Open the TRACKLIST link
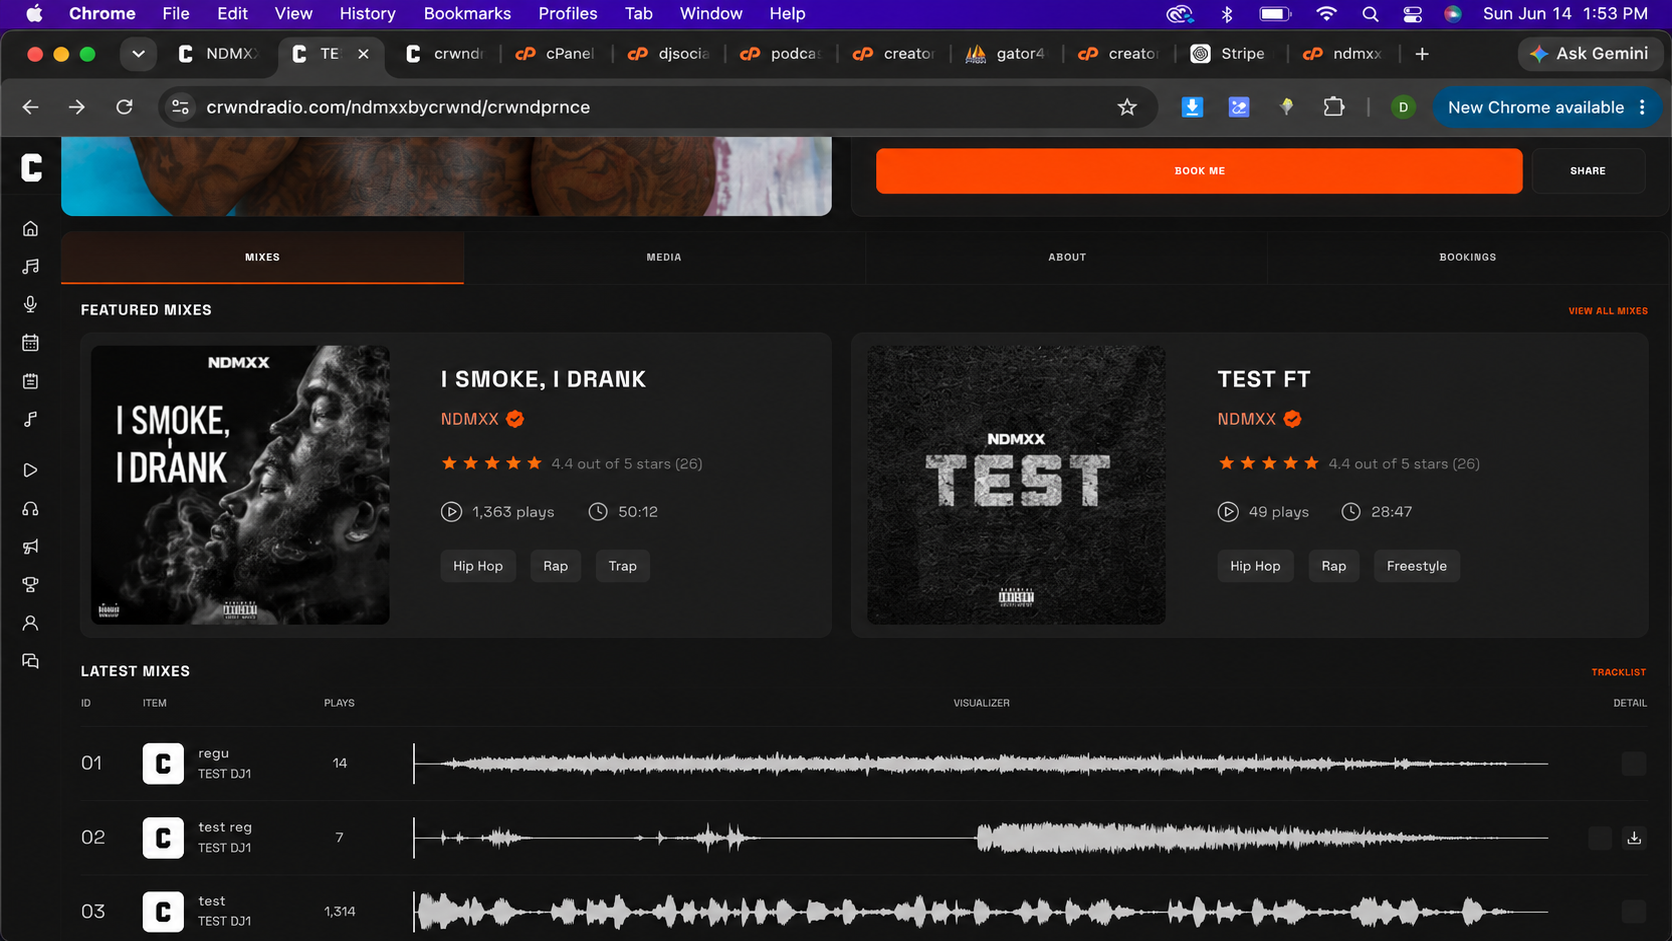The image size is (1672, 941). tap(1619, 672)
